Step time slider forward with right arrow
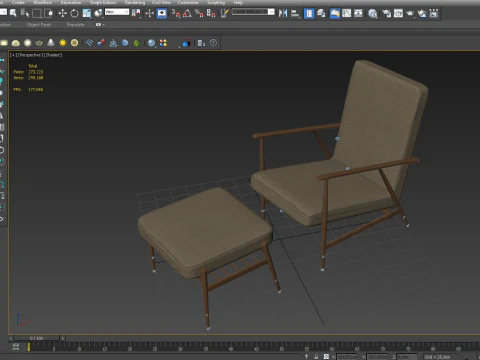 pyautogui.click(x=63, y=338)
